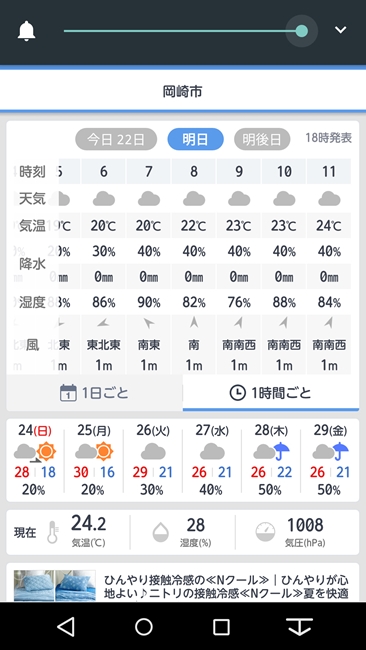Select the 明後日 day pill
The image size is (366, 650).
click(262, 139)
